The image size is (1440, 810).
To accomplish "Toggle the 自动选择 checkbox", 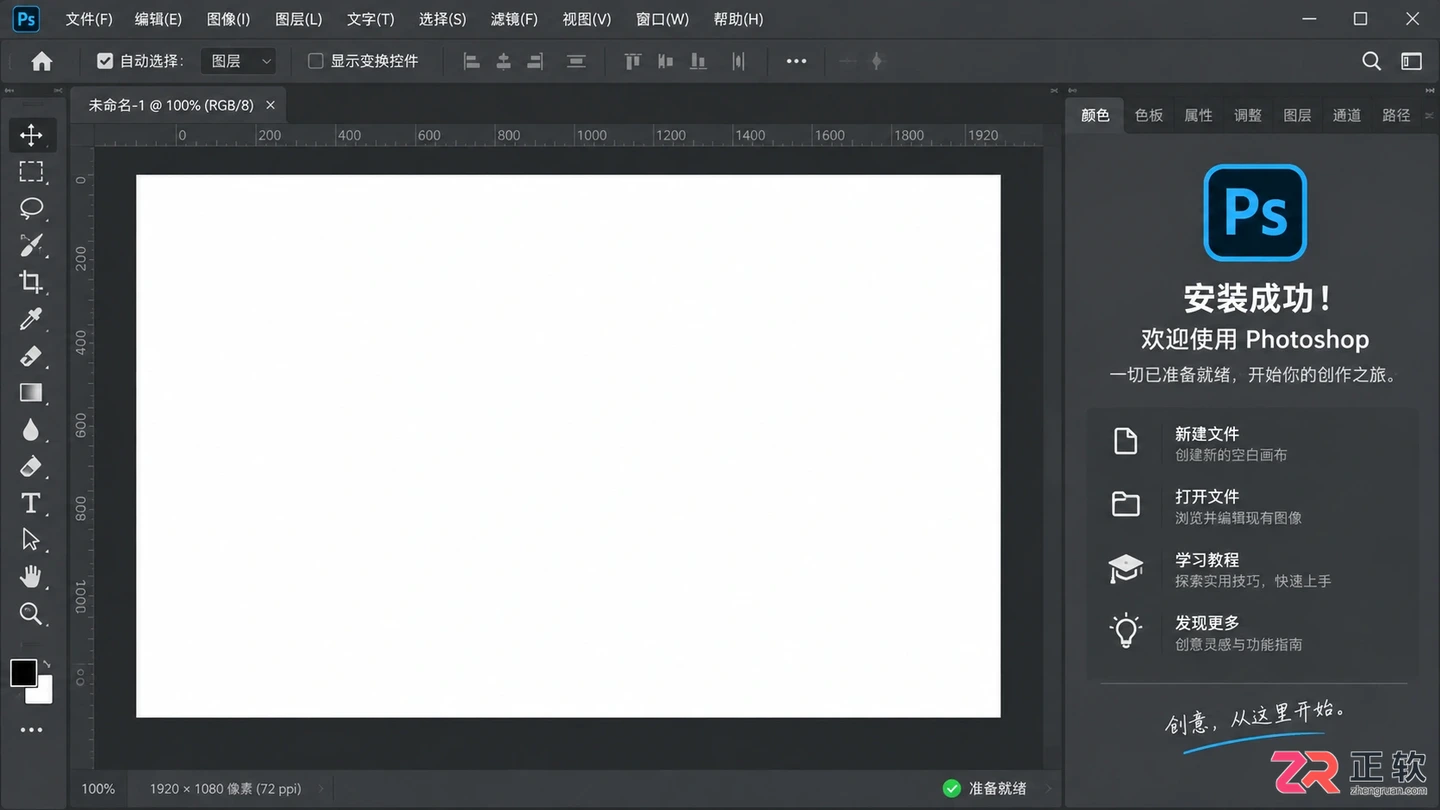I will 105,61.
